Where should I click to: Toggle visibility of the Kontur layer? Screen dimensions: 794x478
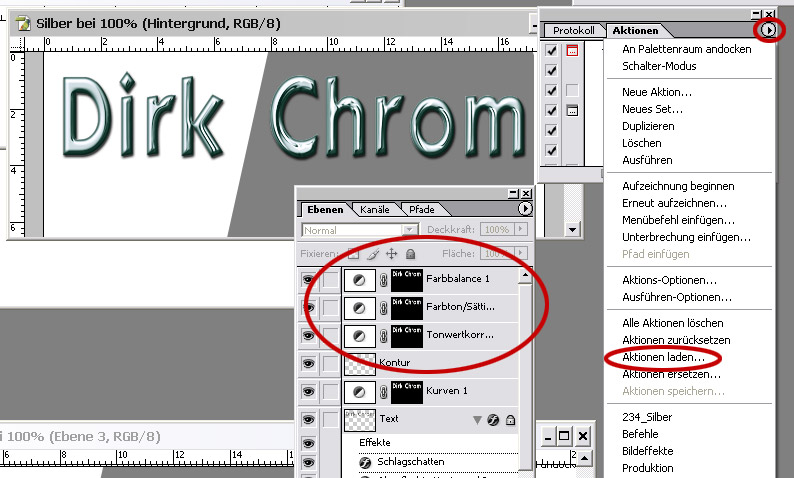point(309,363)
